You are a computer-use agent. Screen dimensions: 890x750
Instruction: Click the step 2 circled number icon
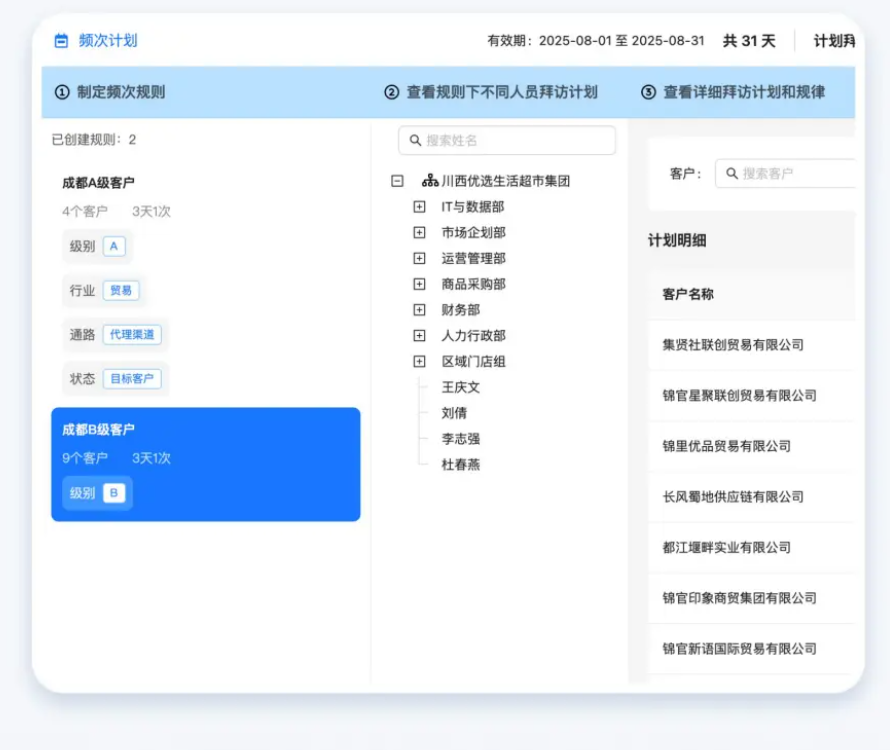[x=391, y=93]
